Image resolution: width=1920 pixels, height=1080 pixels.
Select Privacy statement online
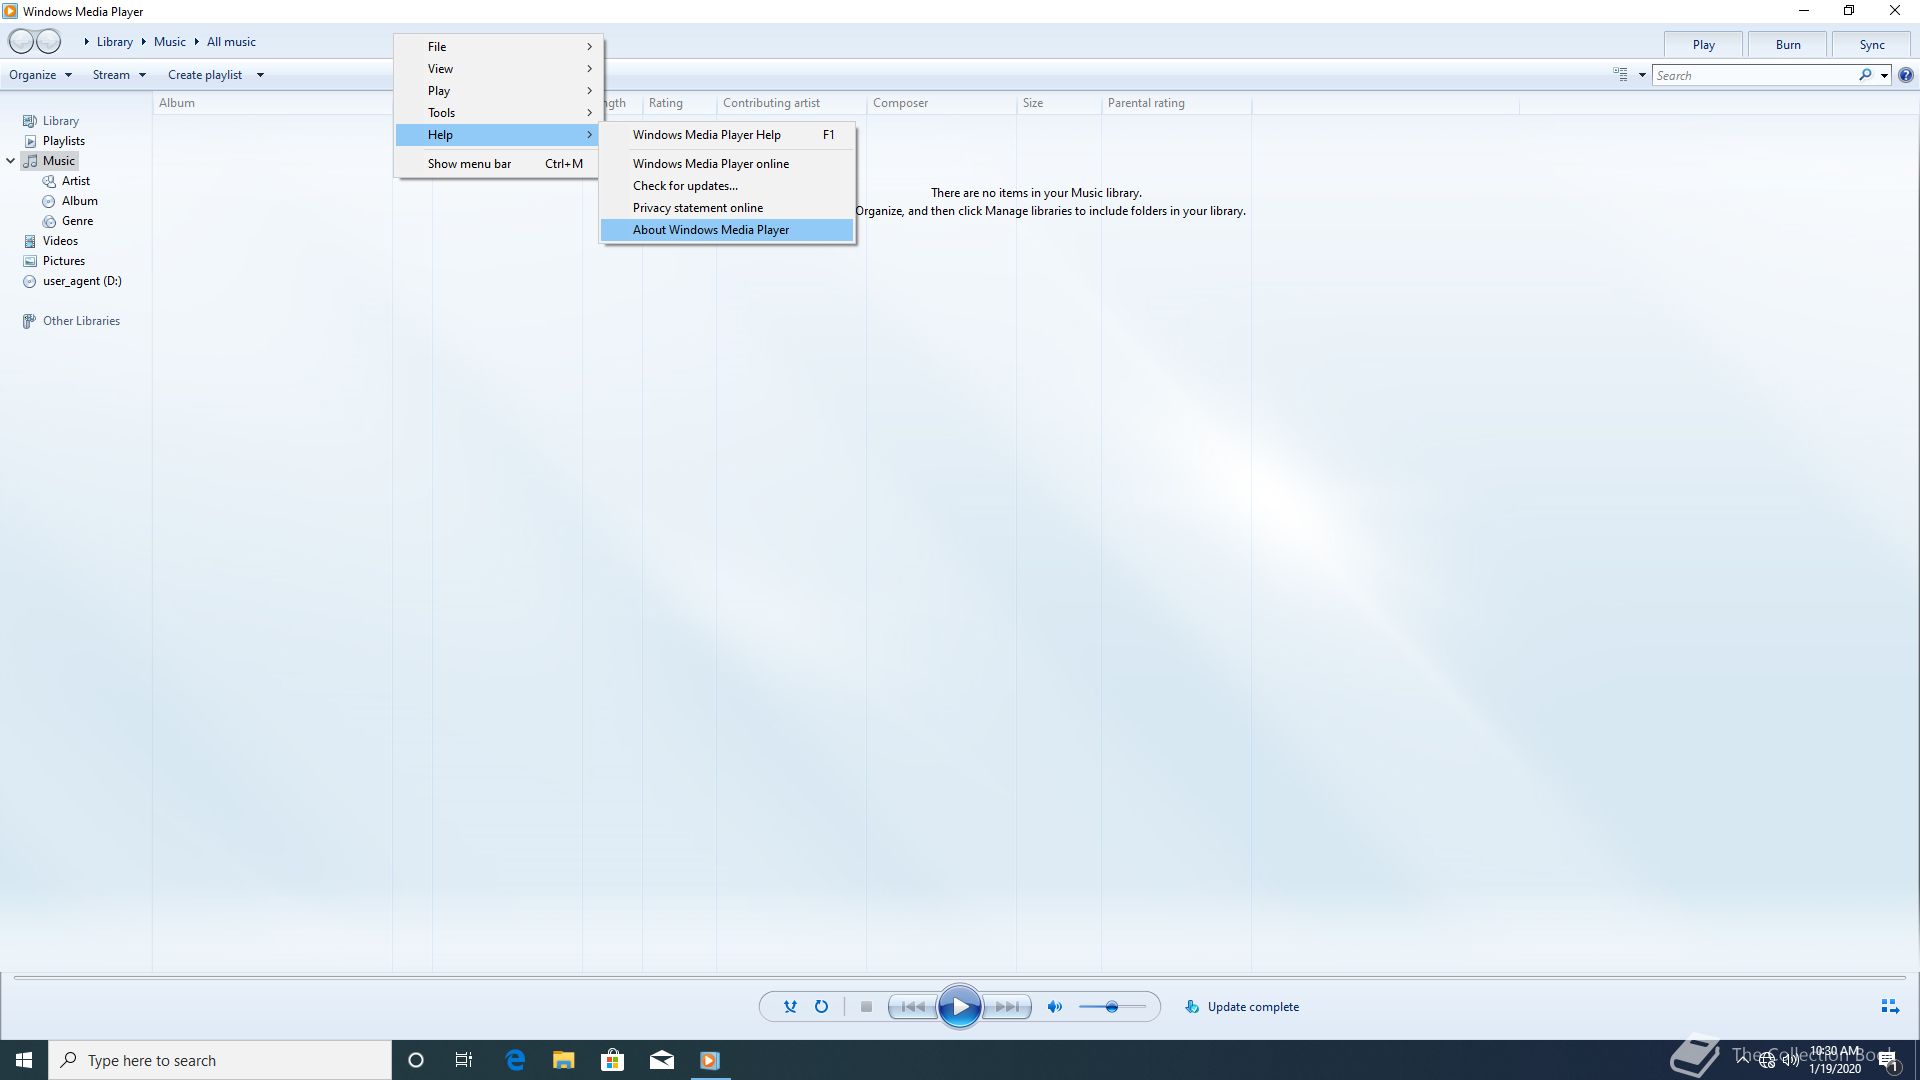727,208
